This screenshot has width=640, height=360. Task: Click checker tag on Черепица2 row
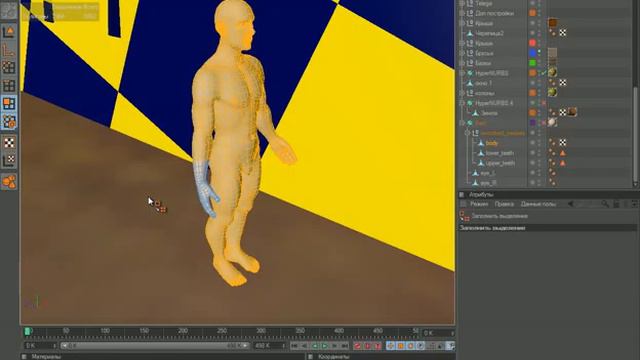pos(563,33)
